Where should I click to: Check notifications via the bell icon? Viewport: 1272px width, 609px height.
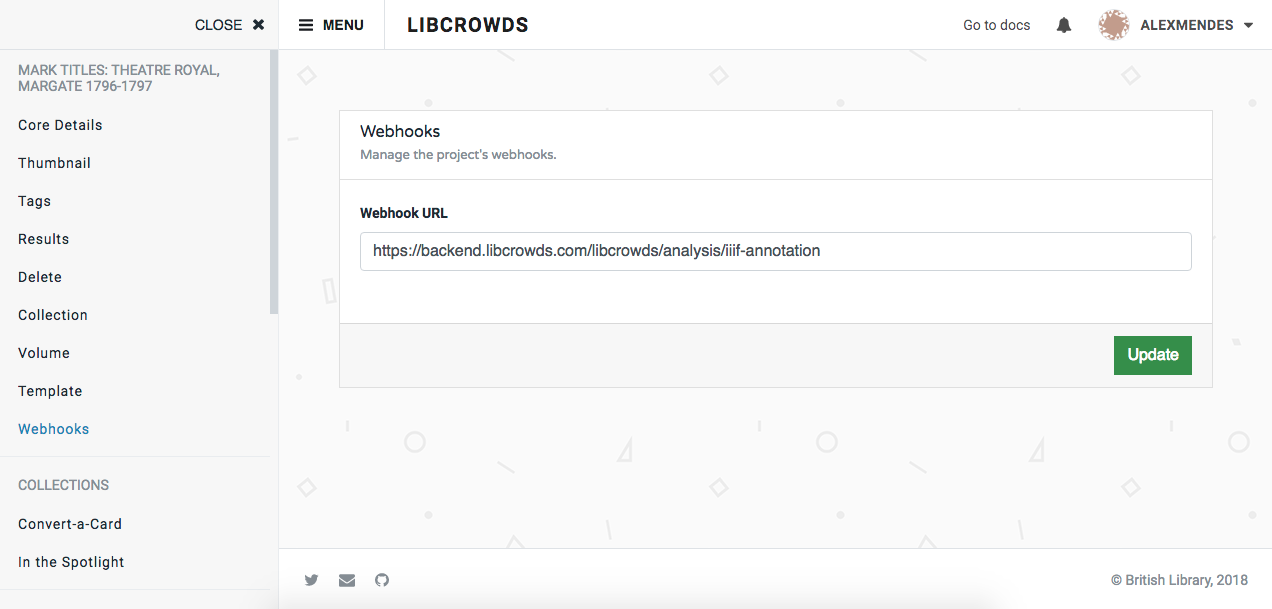[1063, 24]
